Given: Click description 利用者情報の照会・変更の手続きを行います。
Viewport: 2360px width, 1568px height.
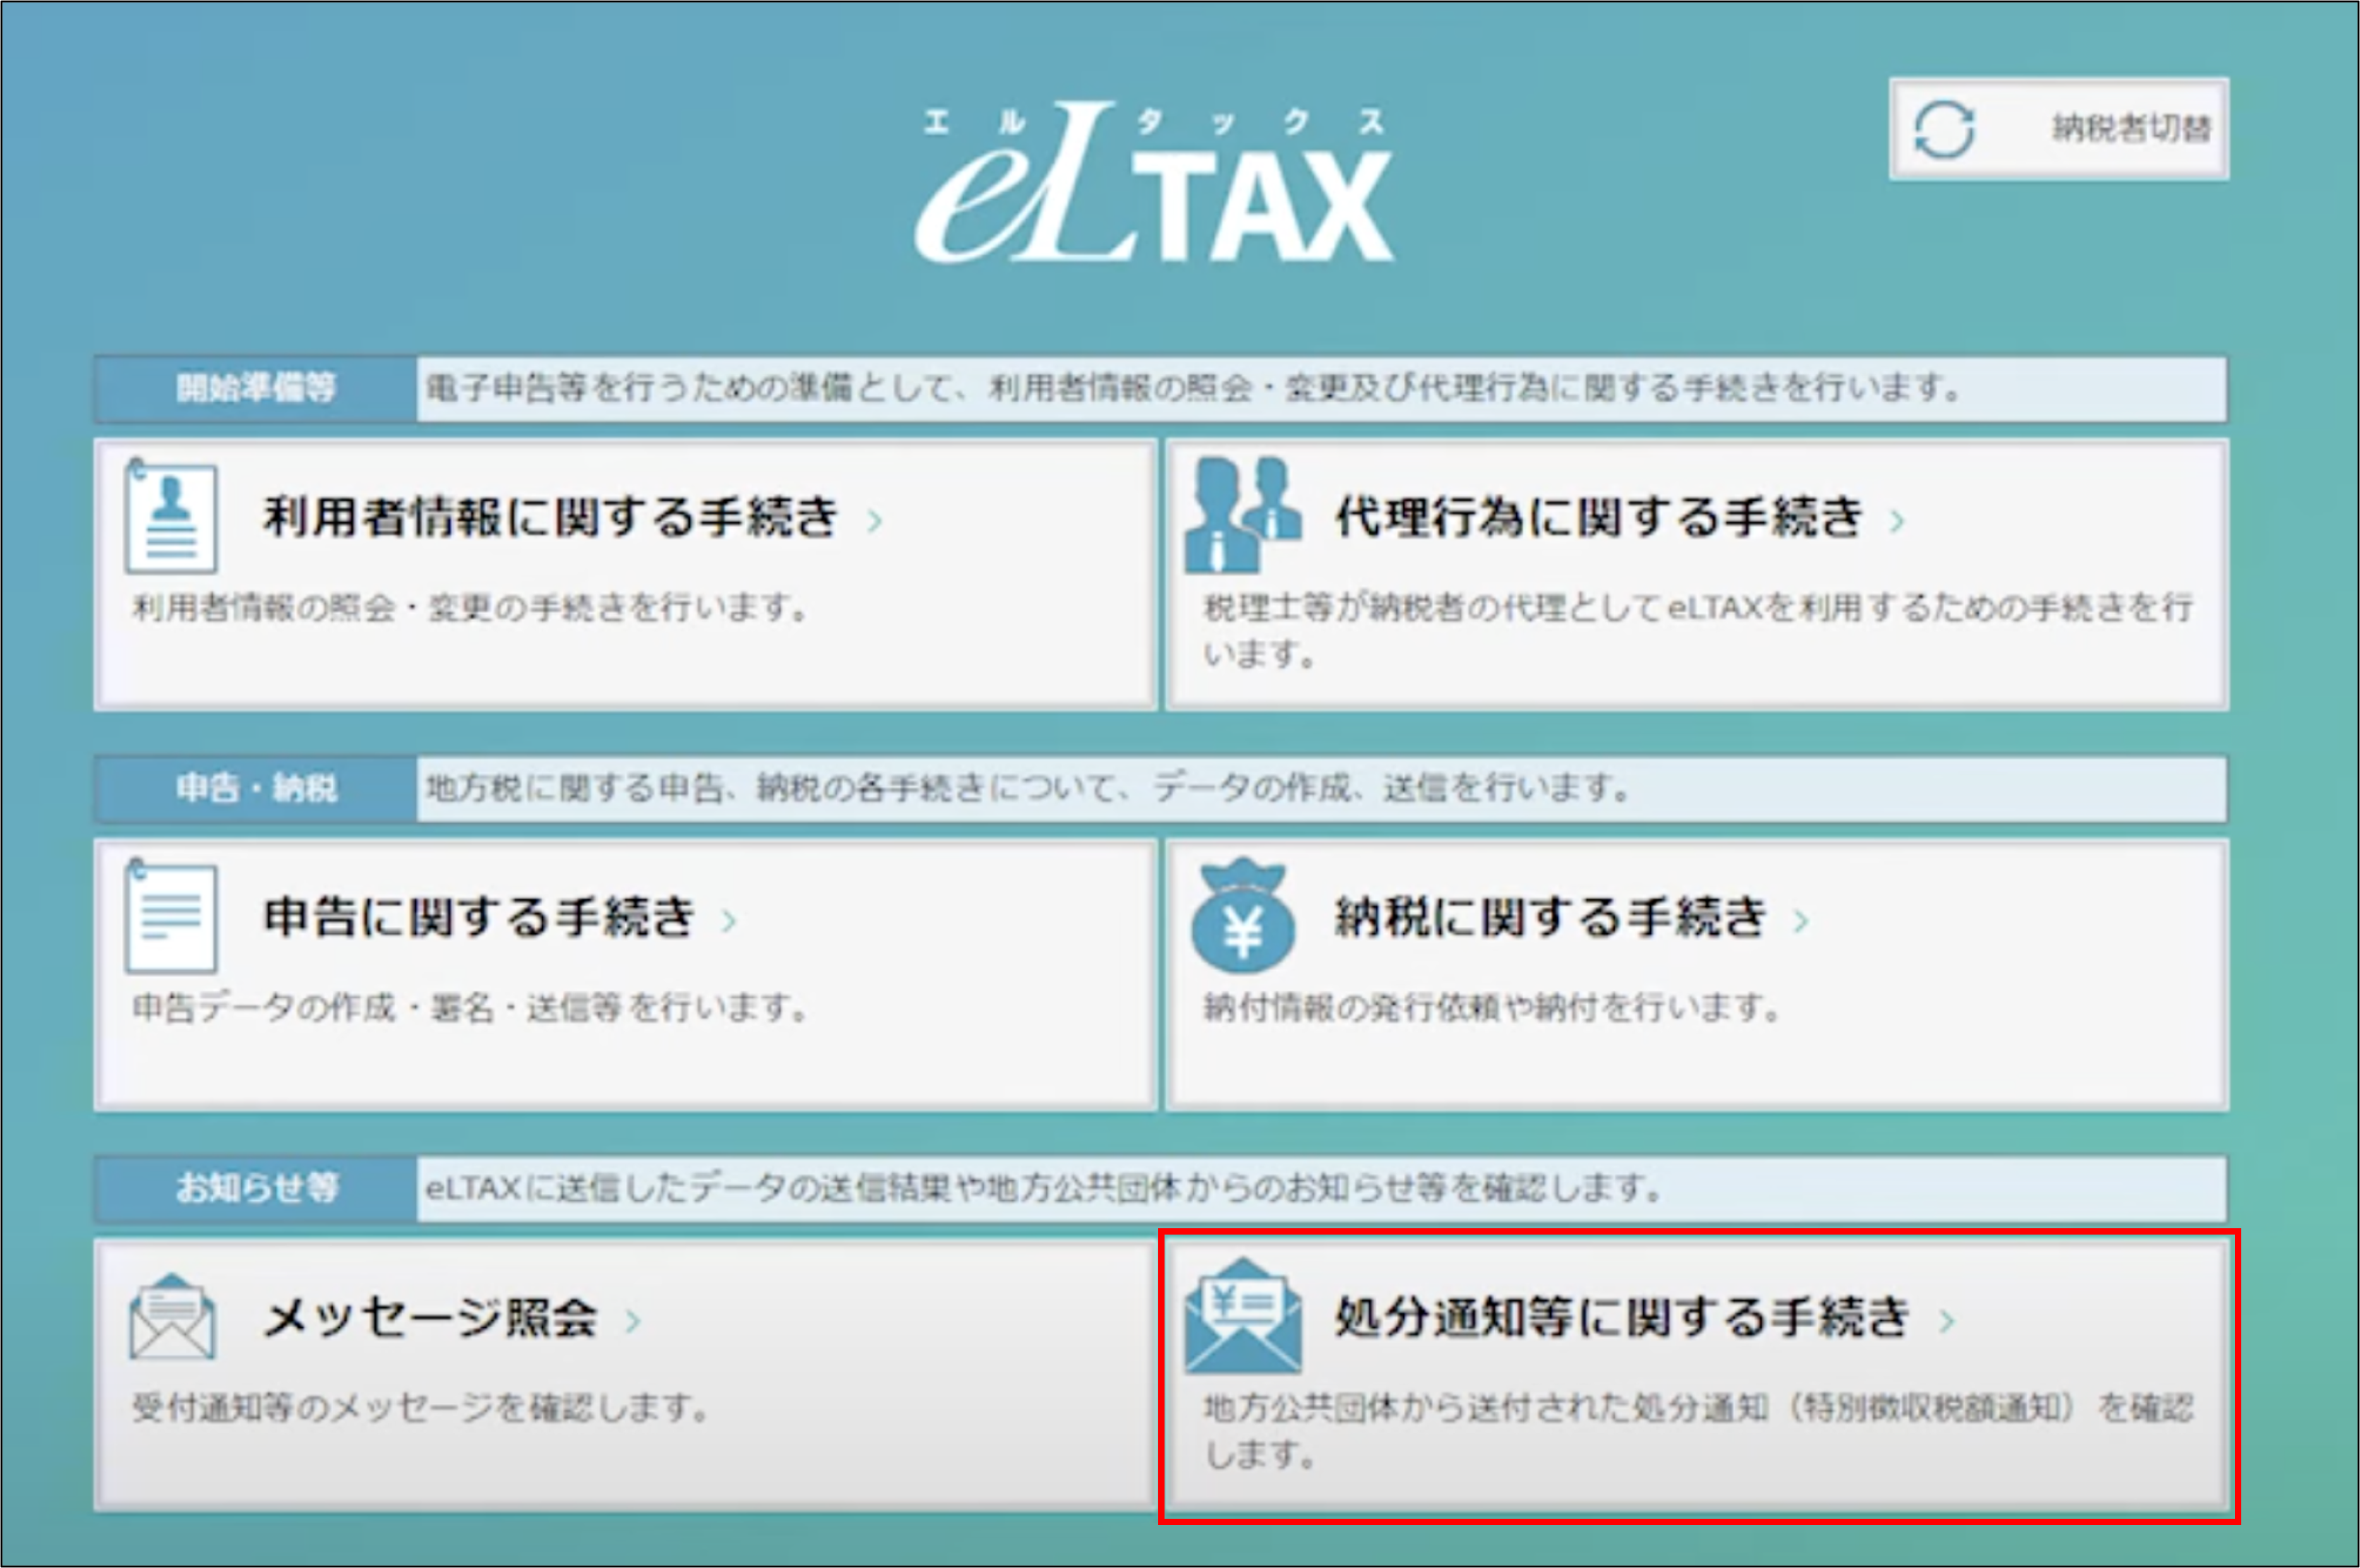Looking at the screenshot, I should pos(470,608).
